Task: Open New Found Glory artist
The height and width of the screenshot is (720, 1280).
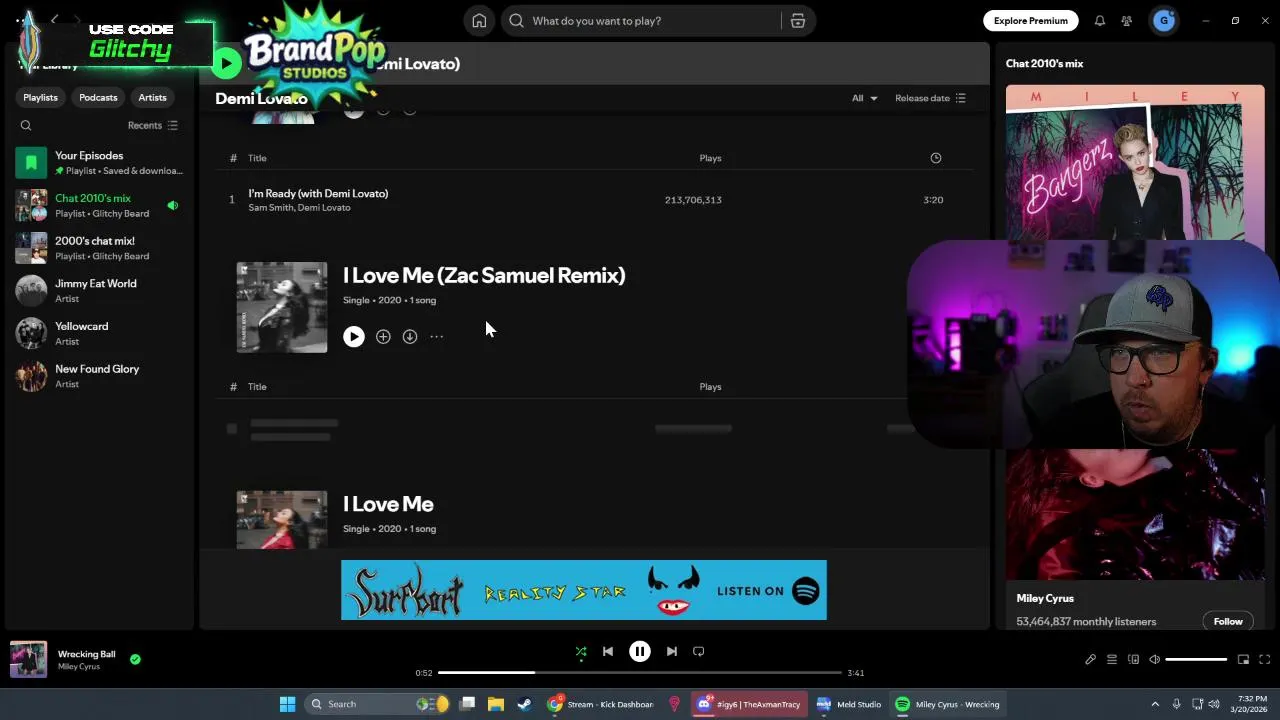Action: coord(99,376)
